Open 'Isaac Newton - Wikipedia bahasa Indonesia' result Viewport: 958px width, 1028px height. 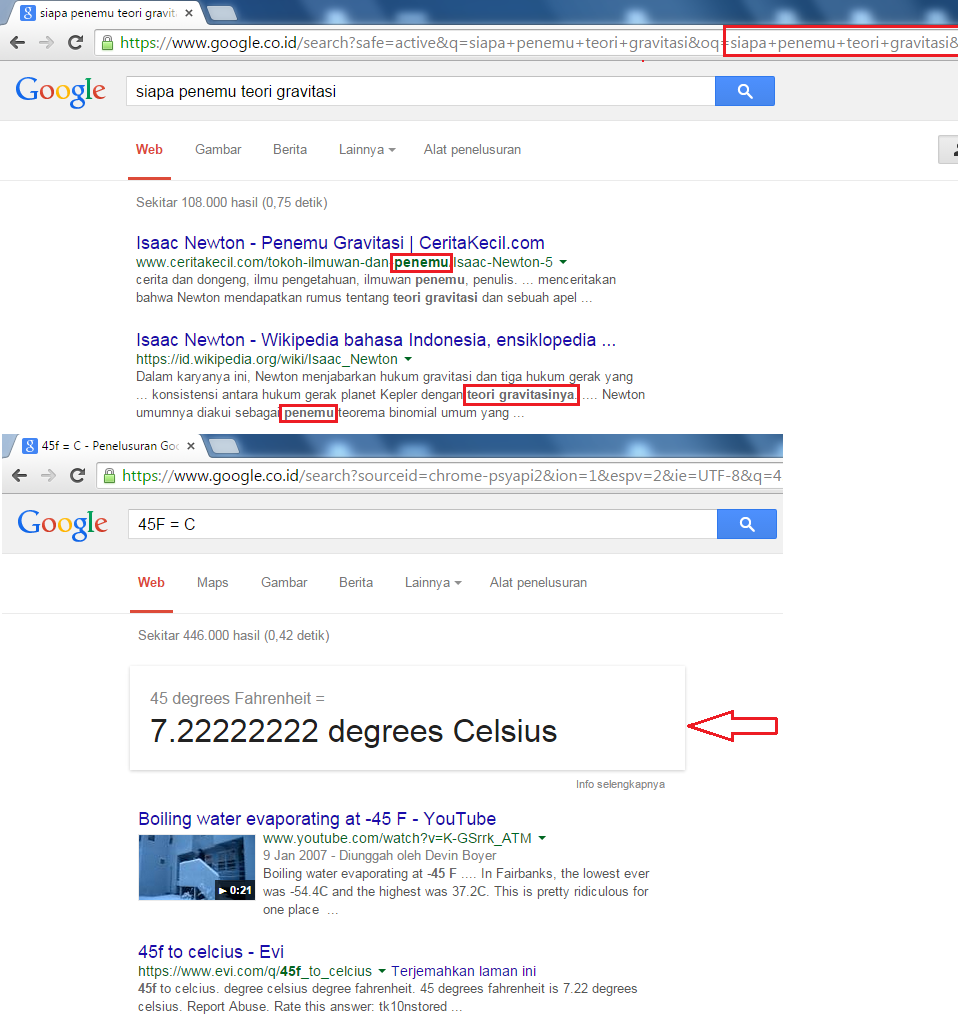click(376, 340)
